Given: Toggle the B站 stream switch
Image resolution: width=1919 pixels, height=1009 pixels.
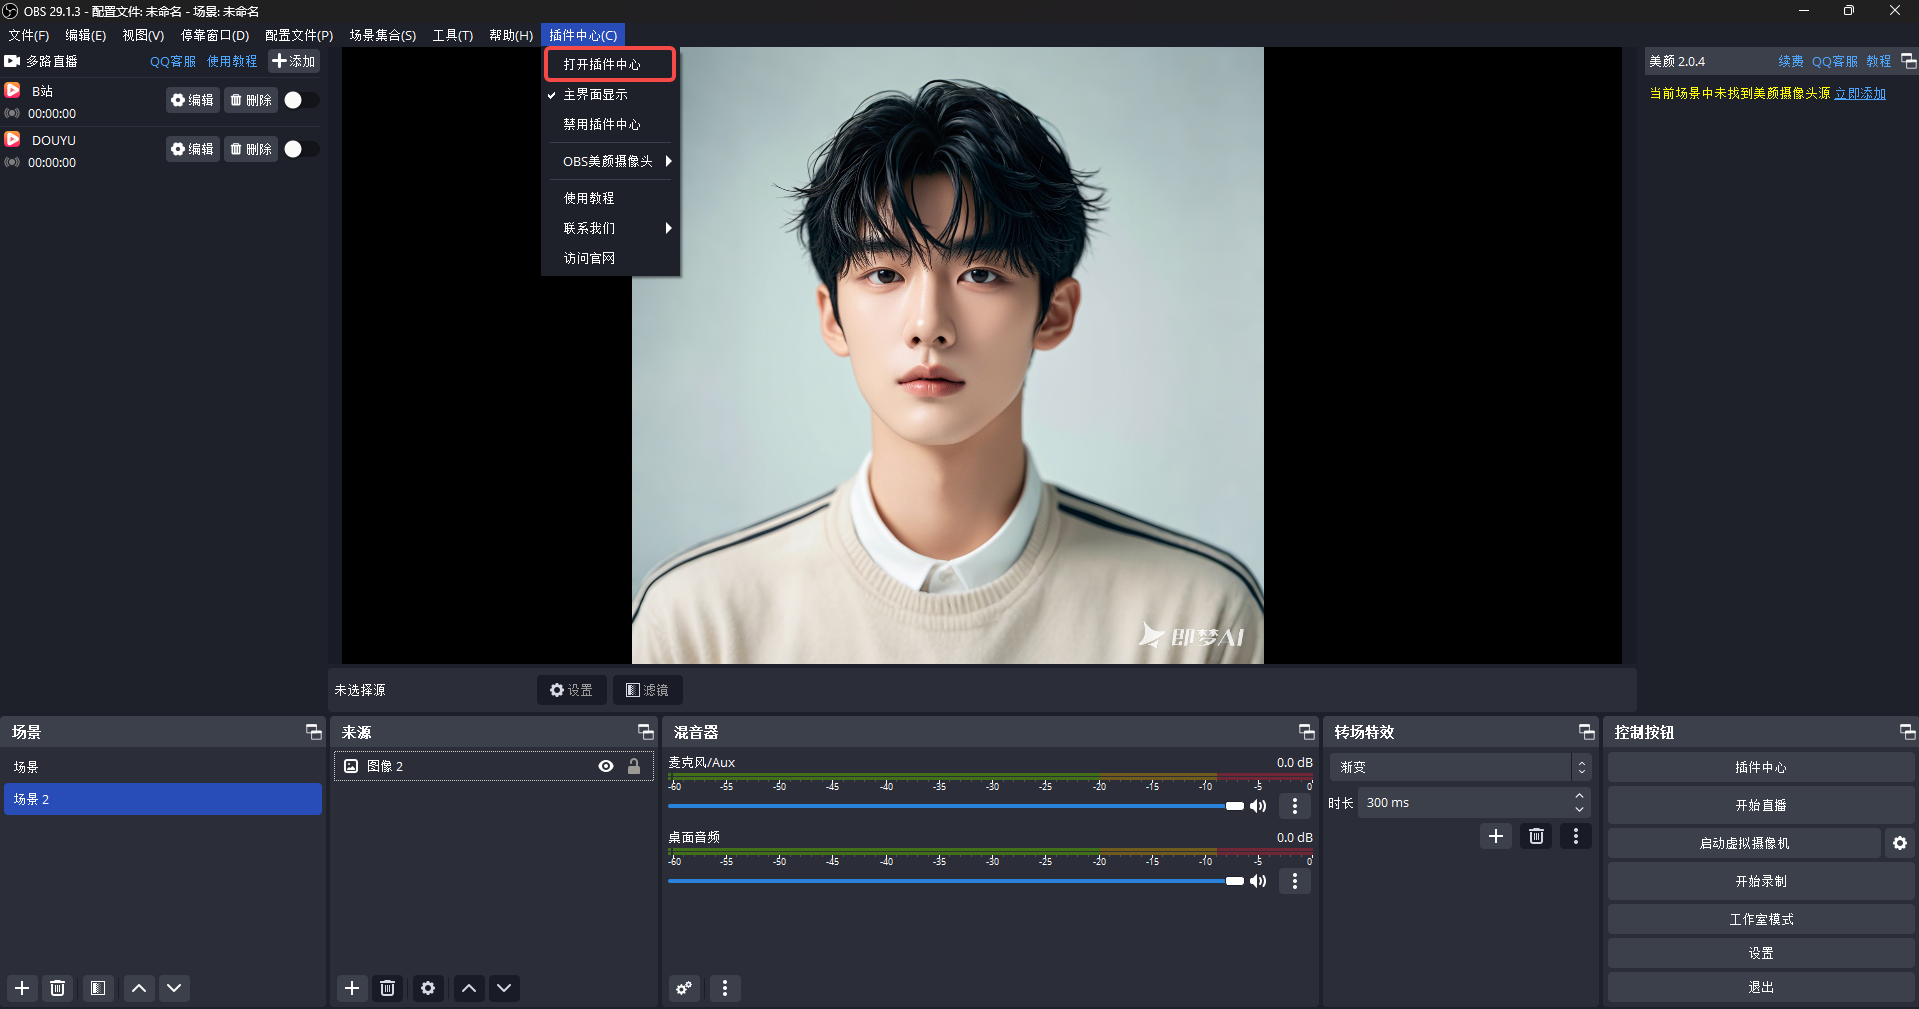Looking at the screenshot, I should pyautogui.click(x=300, y=100).
